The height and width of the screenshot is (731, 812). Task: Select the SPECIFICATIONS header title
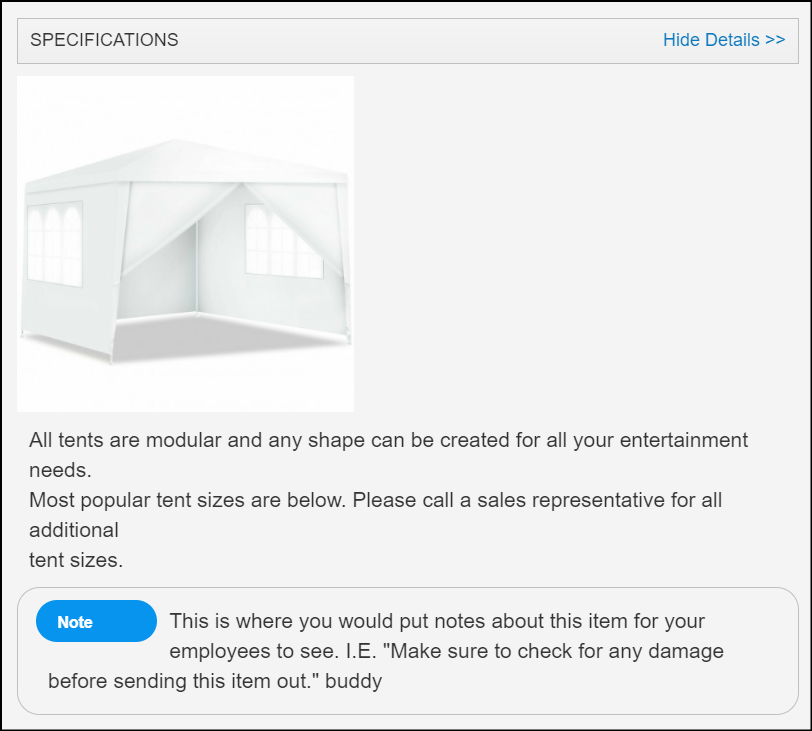(x=104, y=40)
